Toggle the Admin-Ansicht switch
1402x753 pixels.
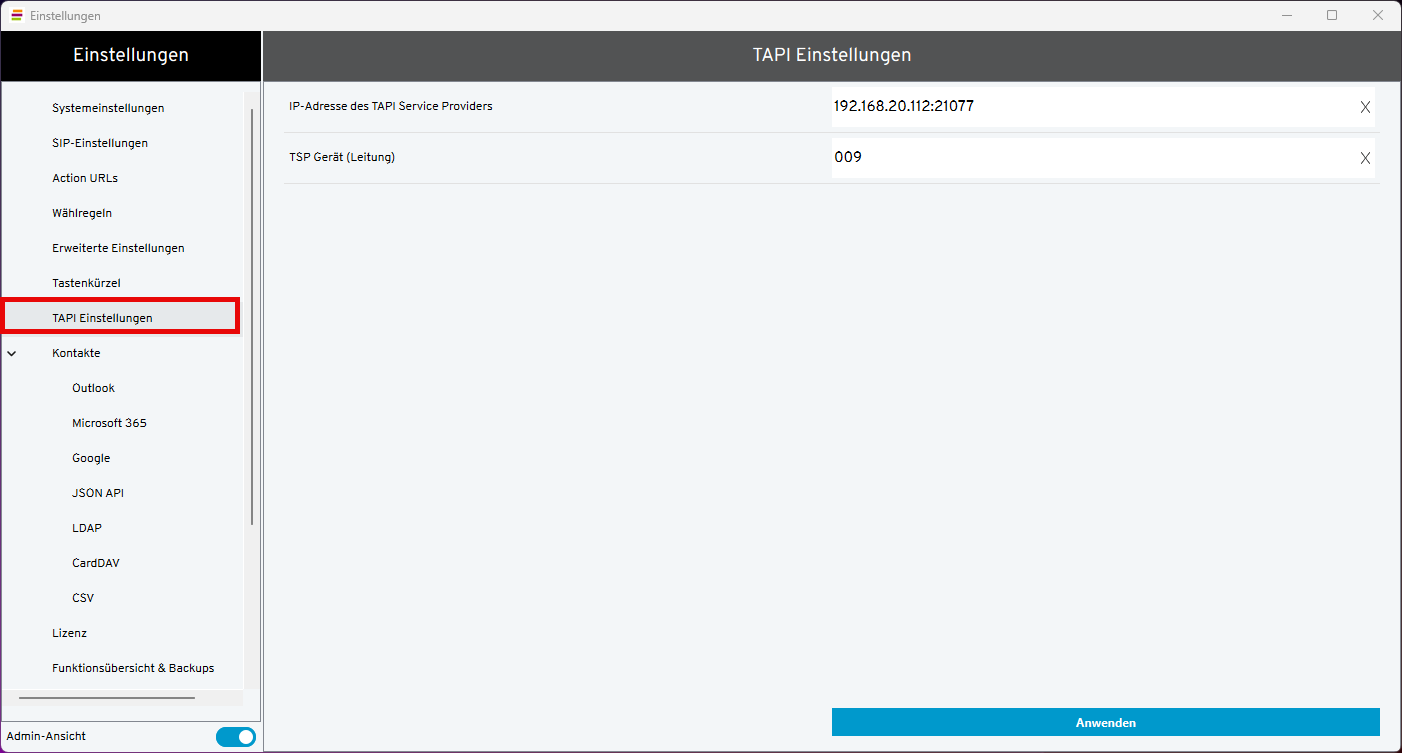pos(236,737)
